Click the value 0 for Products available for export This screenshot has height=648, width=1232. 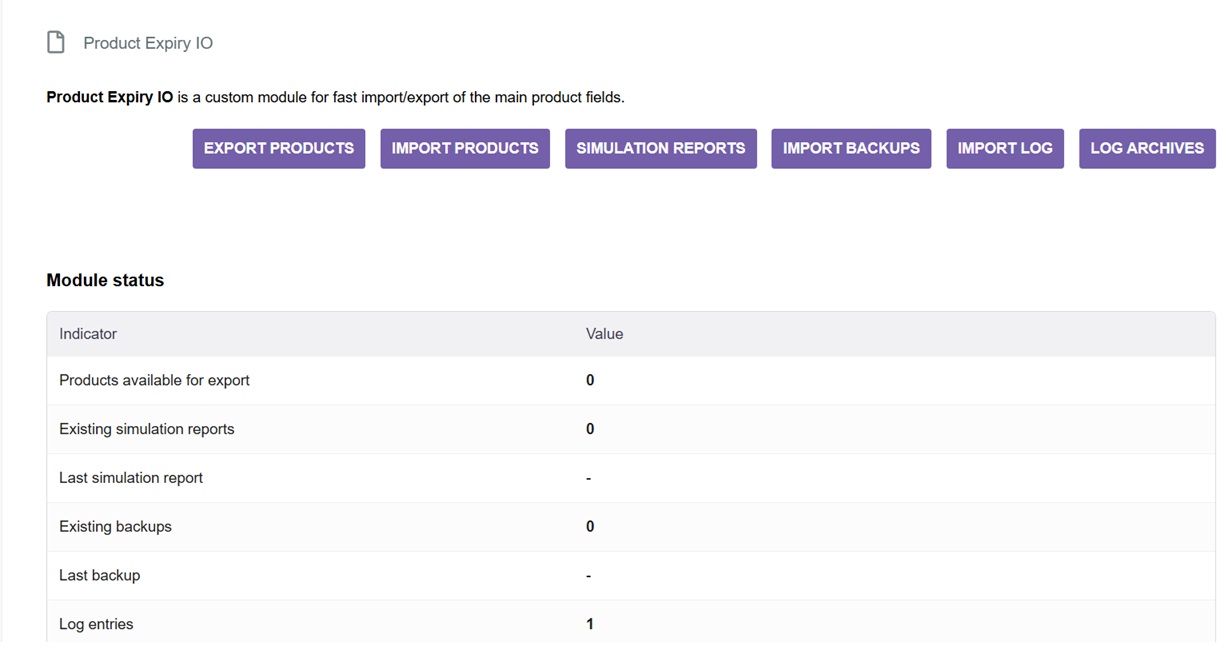point(590,380)
